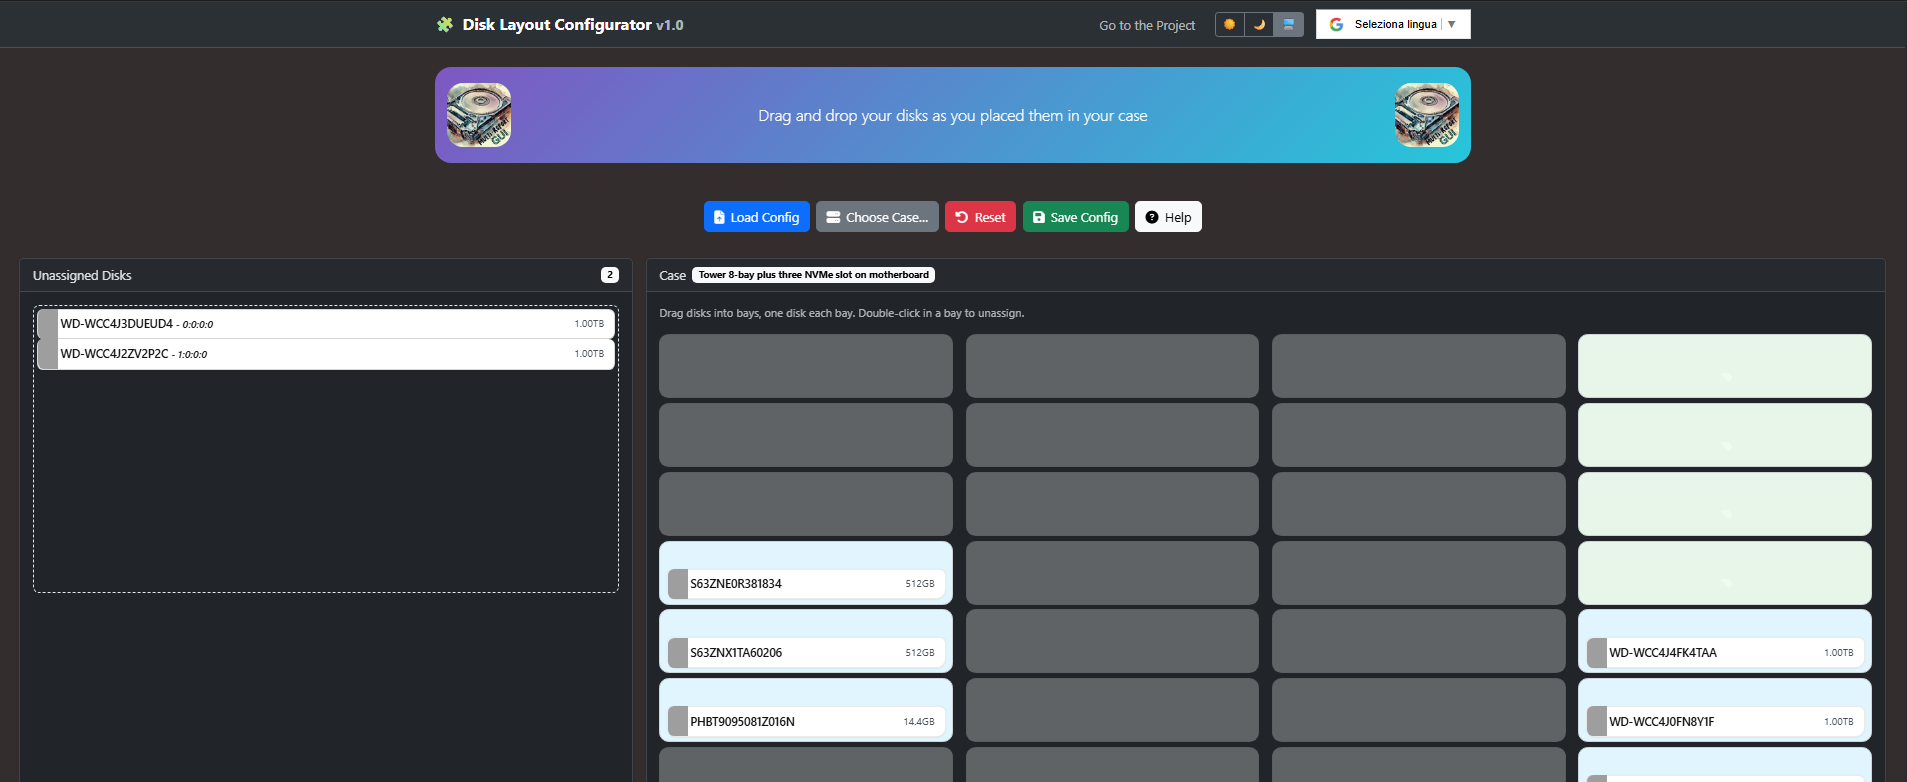This screenshot has width=1907, height=782.
Task: Open the Go to the Project link
Action: point(1146,25)
